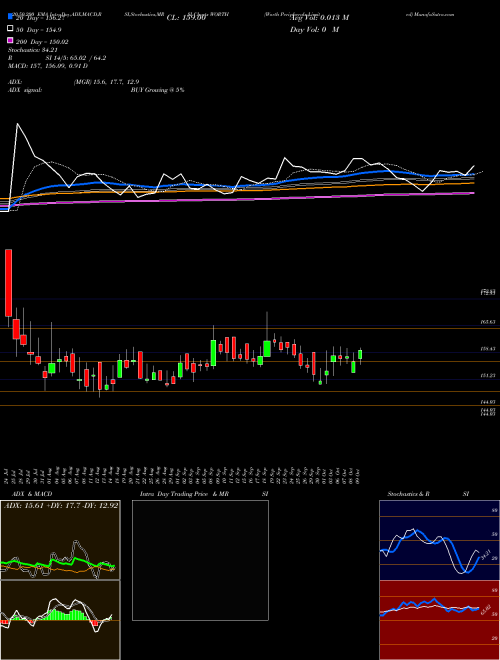Click the 'CL: 159.00' closing price label
This screenshot has height=660, width=500.
pos(186,18)
